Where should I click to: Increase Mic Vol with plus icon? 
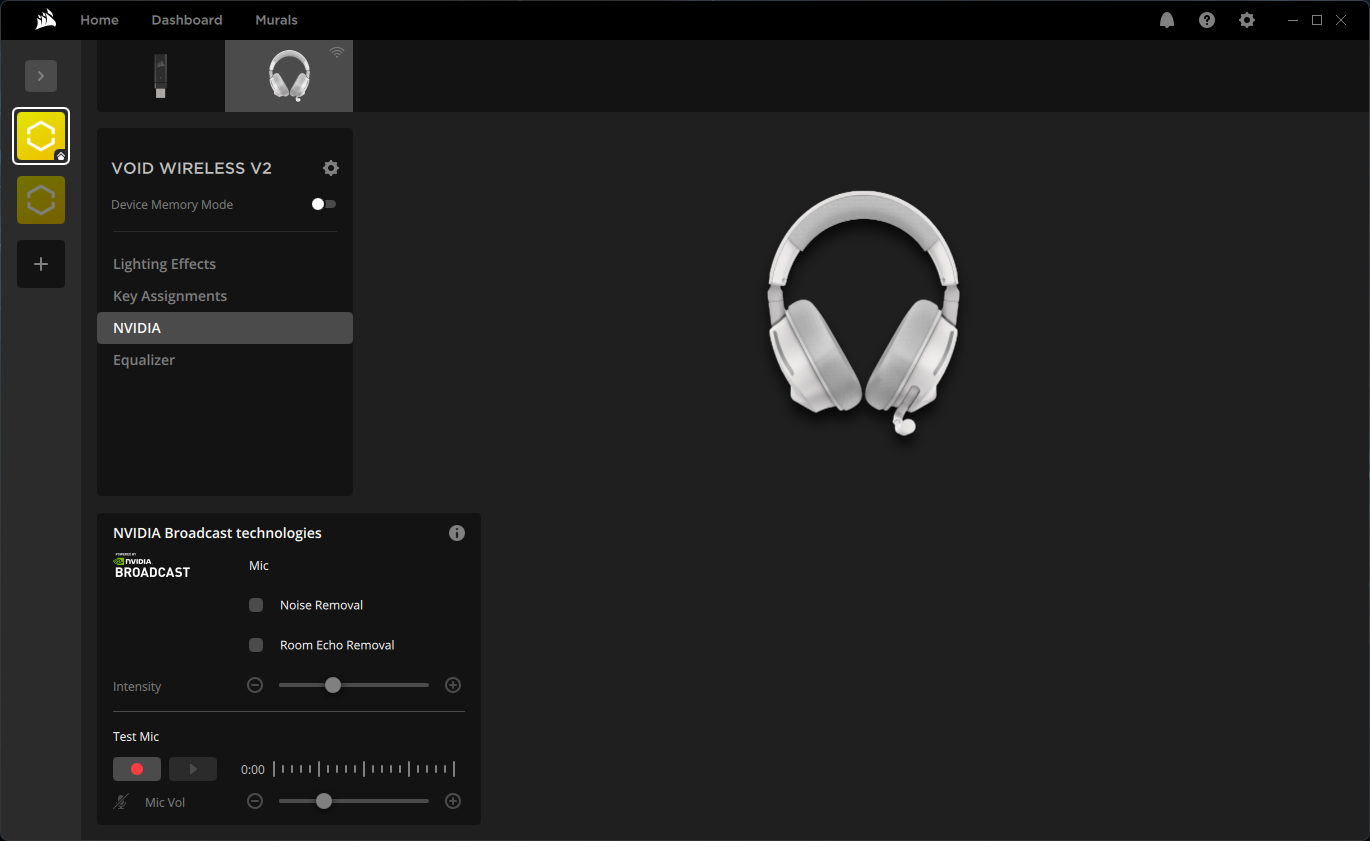click(x=453, y=801)
